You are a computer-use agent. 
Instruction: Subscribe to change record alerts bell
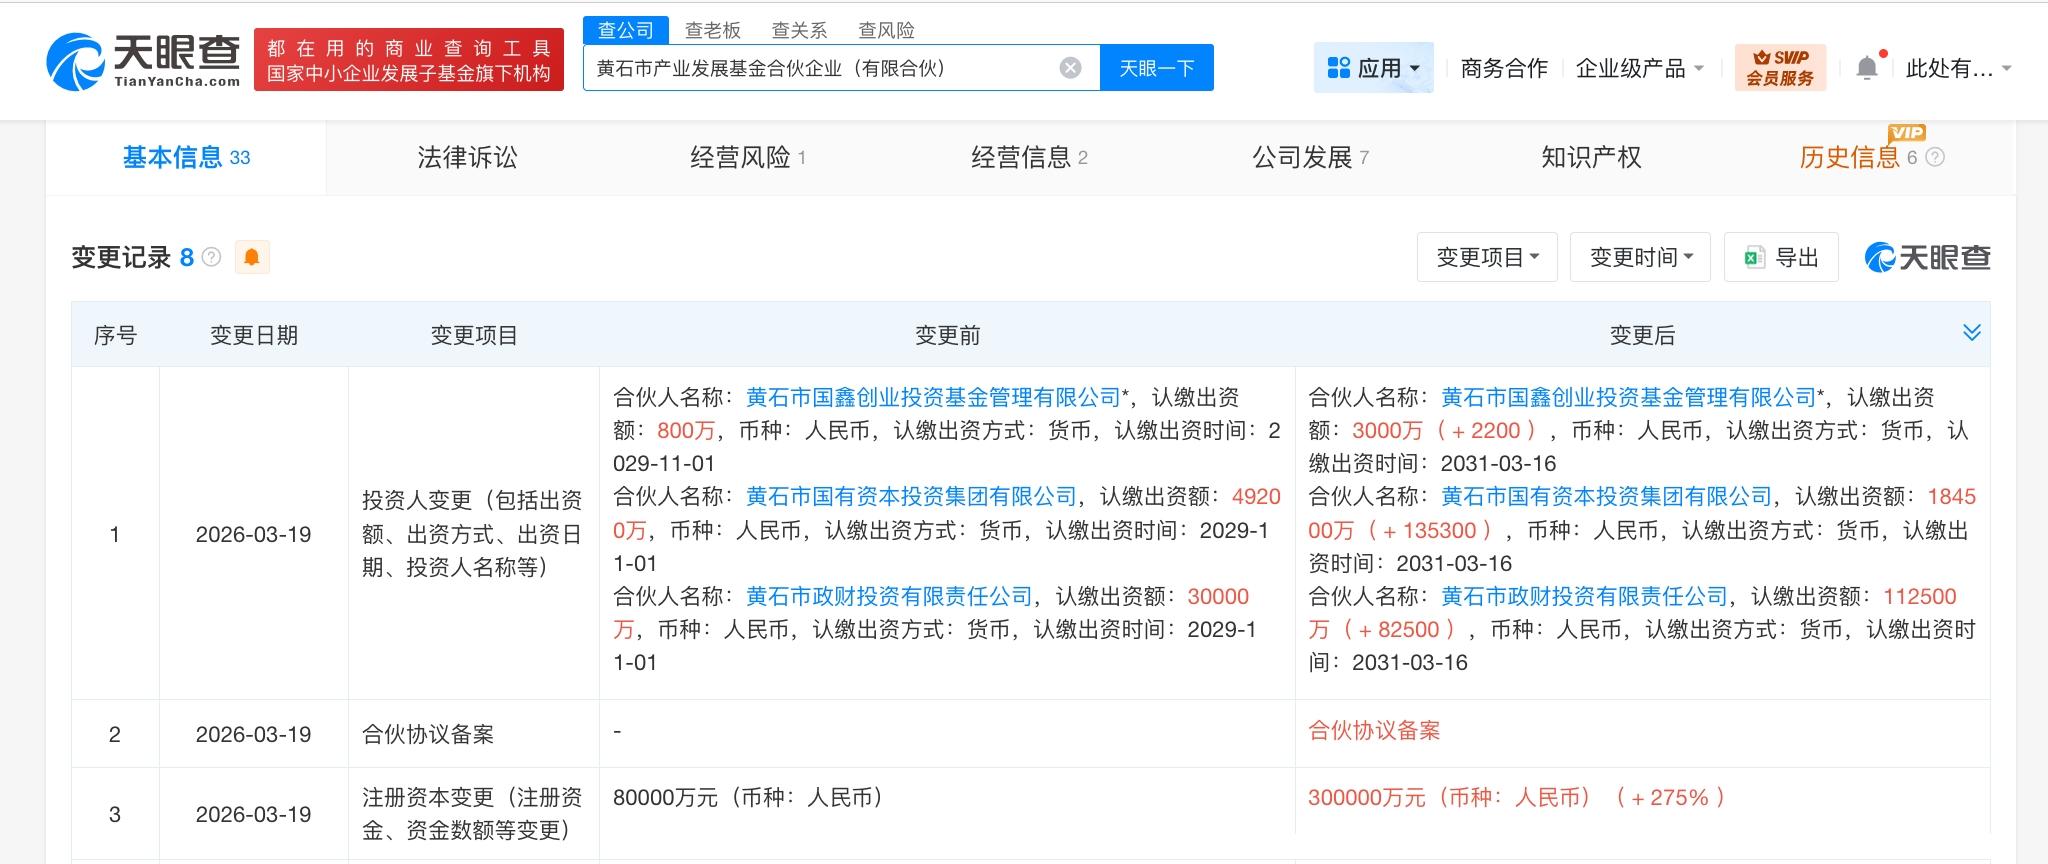pos(252,257)
